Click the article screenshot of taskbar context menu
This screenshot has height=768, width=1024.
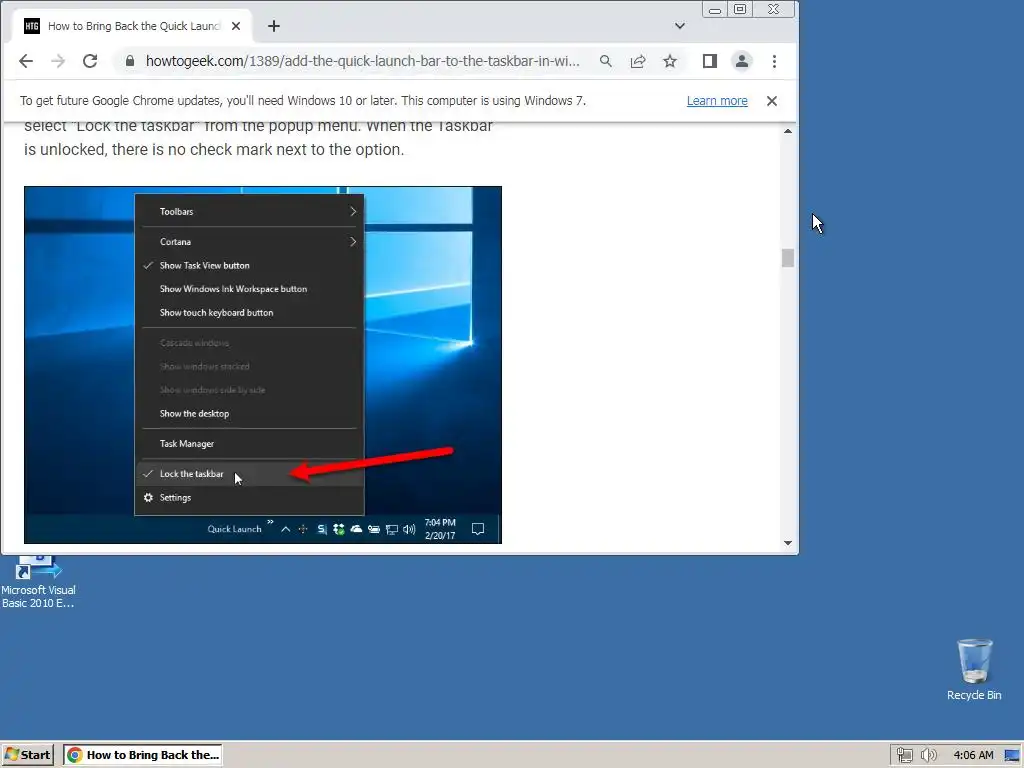click(263, 365)
